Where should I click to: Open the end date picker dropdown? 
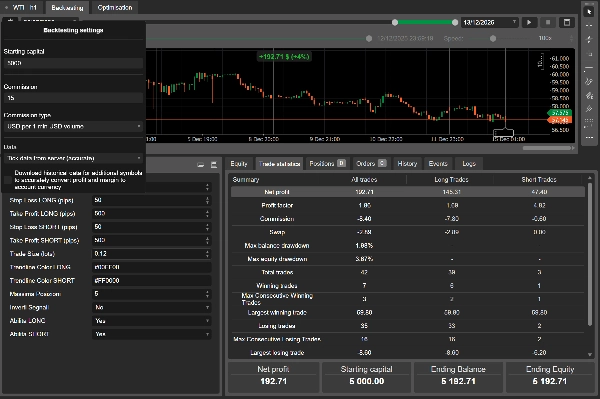pos(514,23)
